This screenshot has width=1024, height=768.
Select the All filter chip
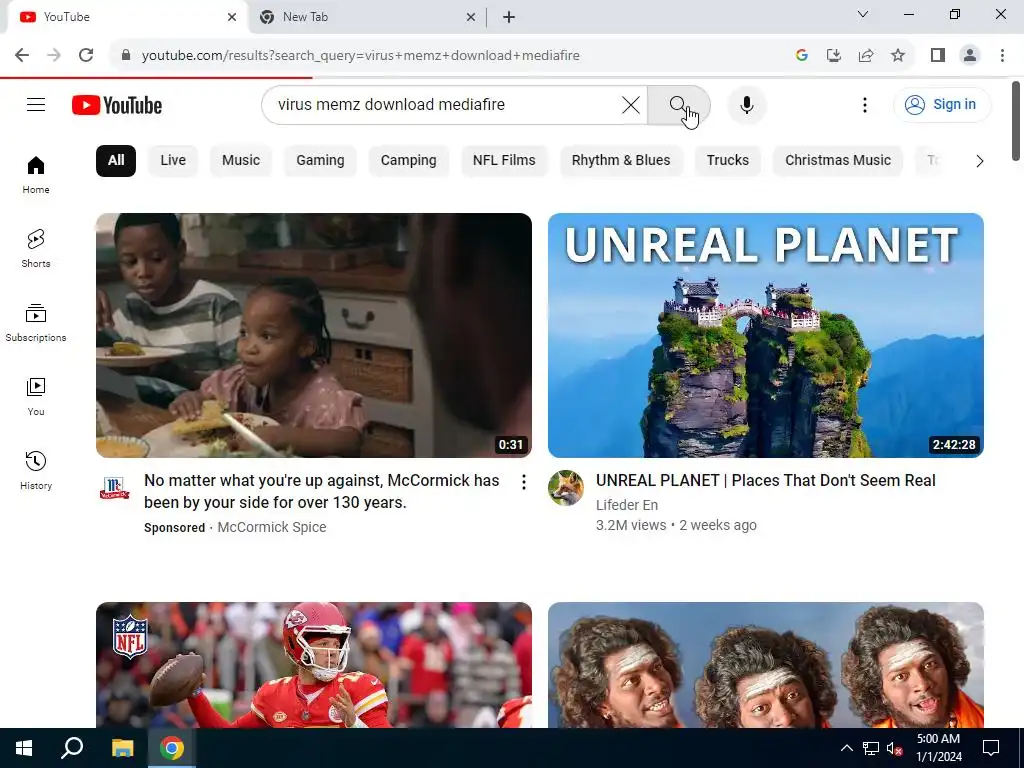pyautogui.click(x=116, y=161)
